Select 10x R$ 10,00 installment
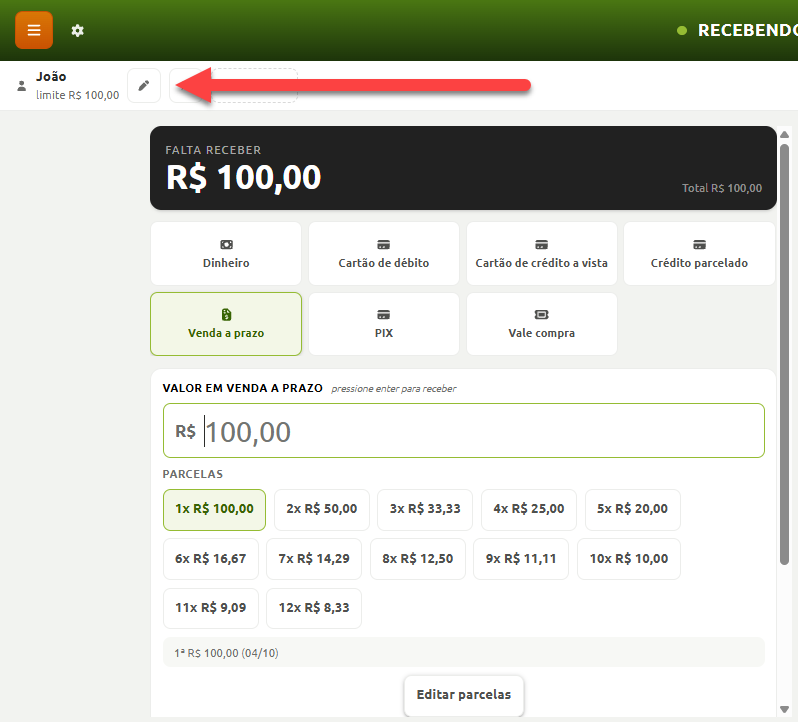The image size is (798, 722). coord(629,559)
